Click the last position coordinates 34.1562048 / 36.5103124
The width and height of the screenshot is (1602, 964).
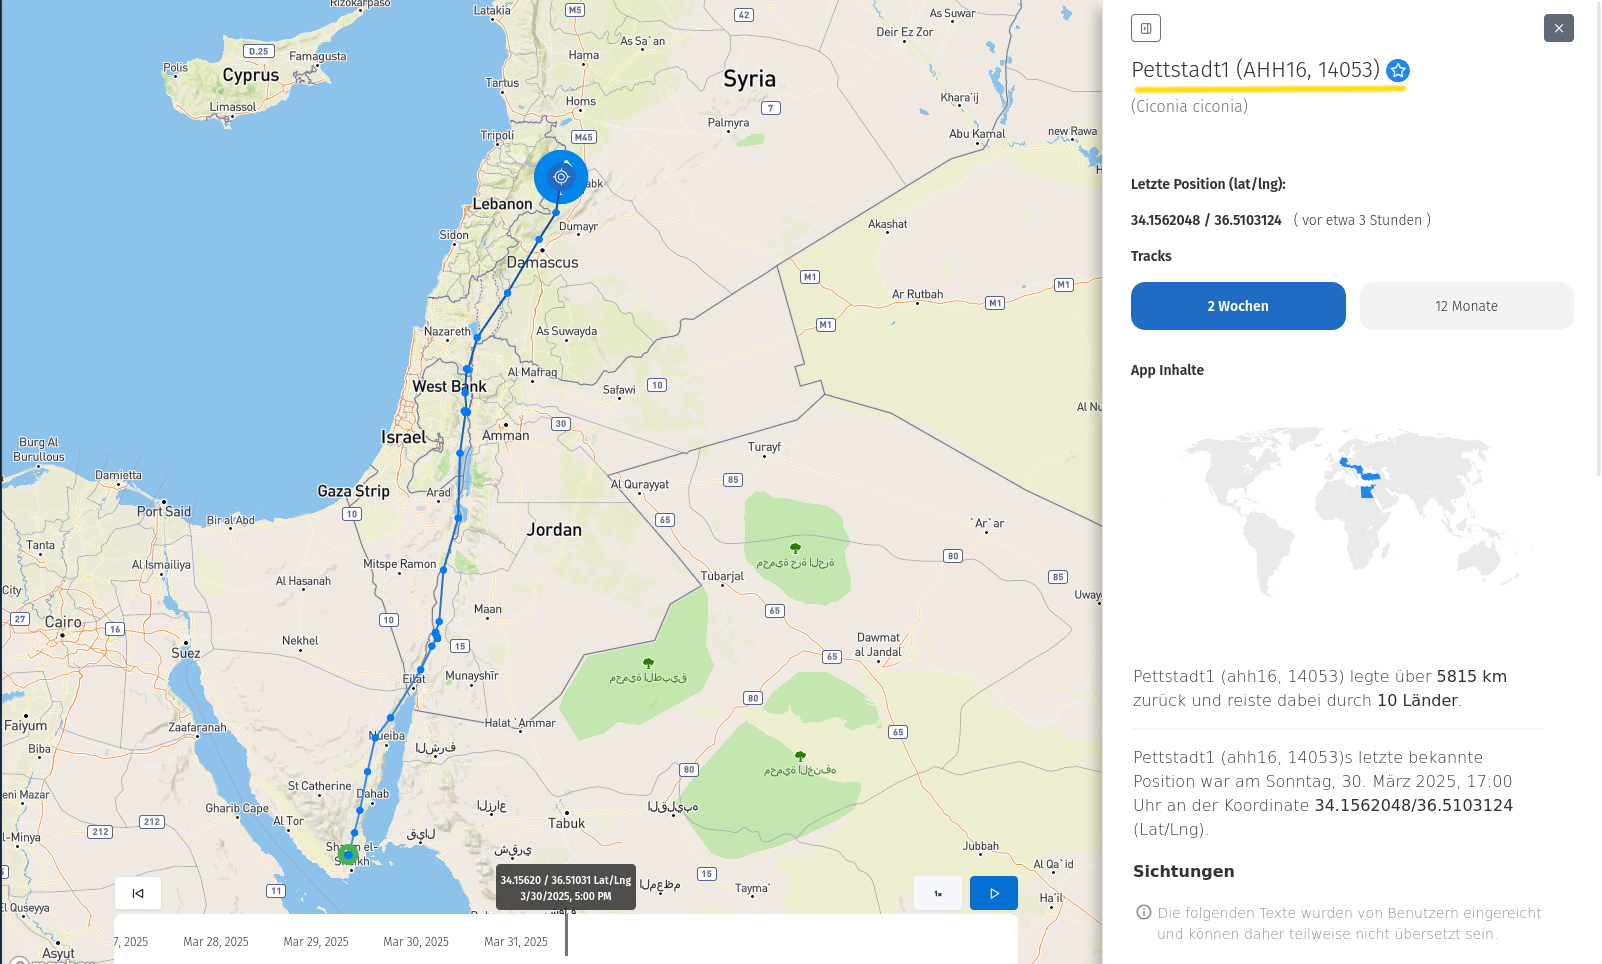click(1206, 220)
